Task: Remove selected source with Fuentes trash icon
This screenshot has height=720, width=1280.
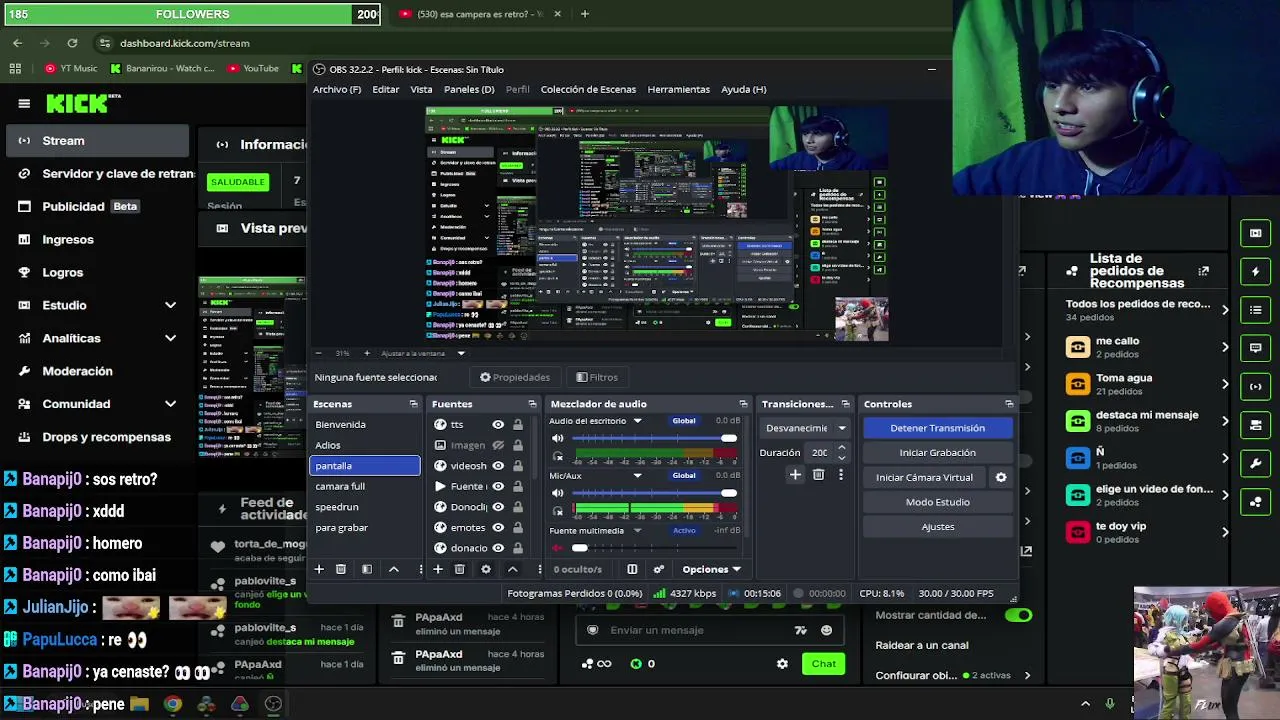Action: (x=460, y=569)
